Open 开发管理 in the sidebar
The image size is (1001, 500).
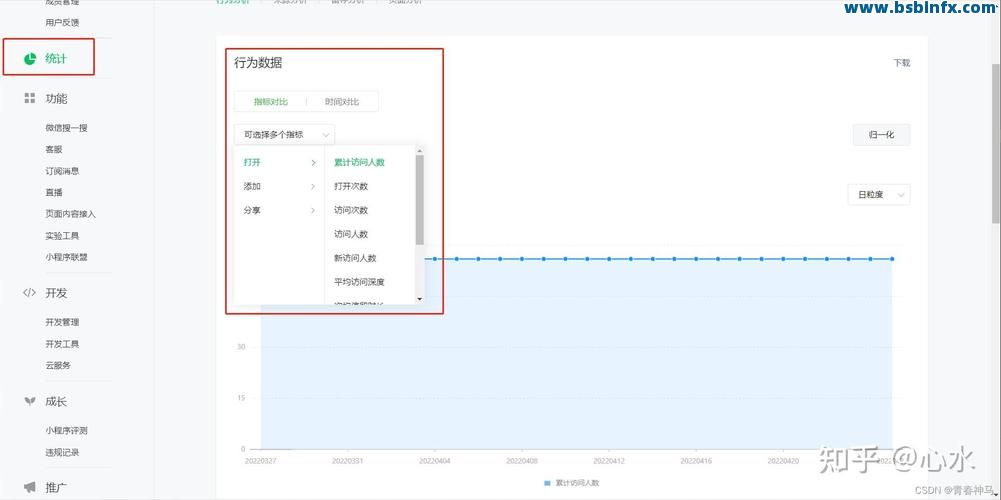pyautogui.click(x=62, y=322)
